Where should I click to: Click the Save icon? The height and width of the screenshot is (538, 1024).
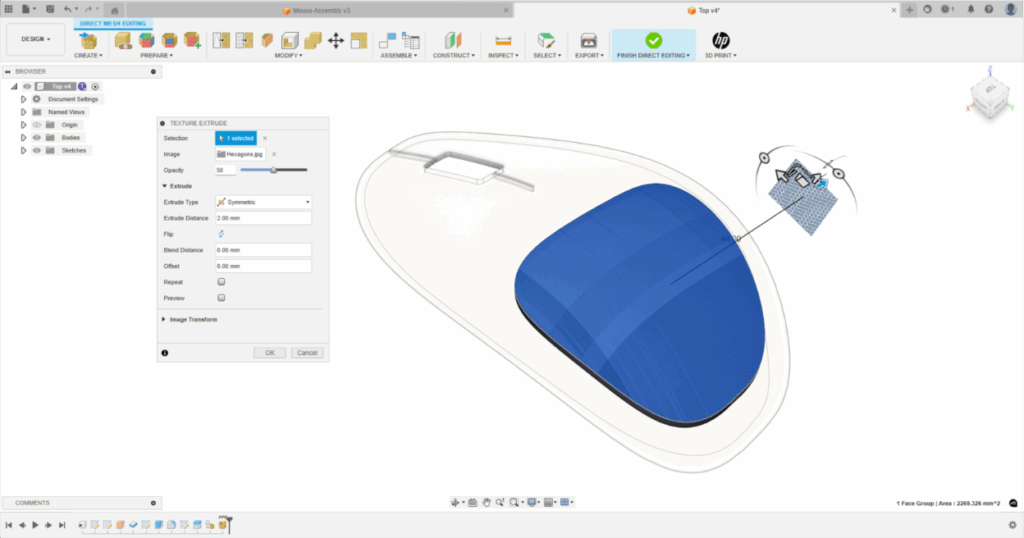(50, 9)
